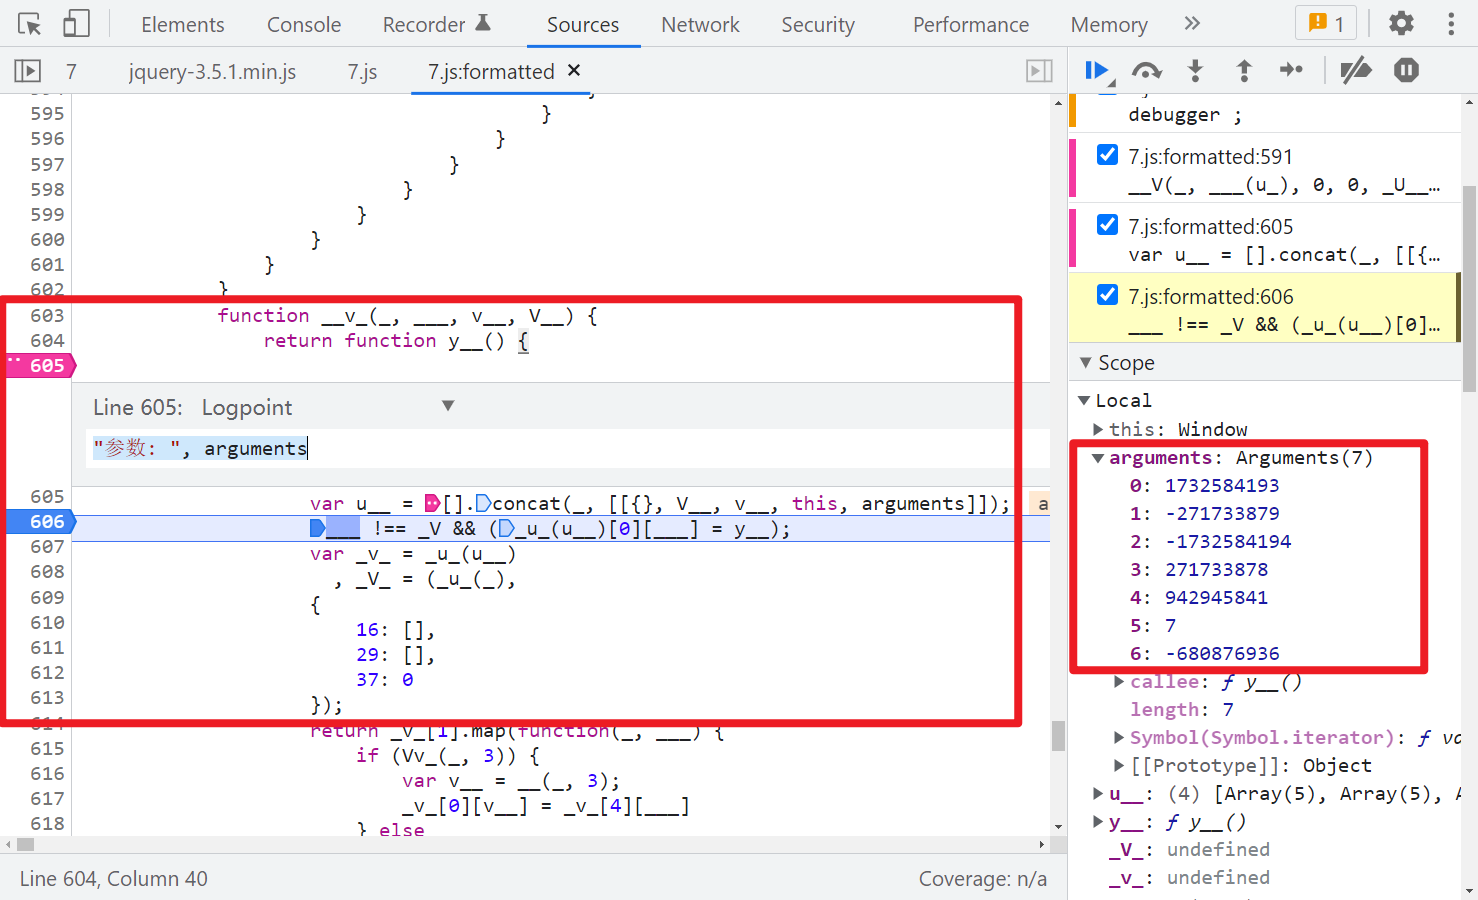Click the Step button
The image size is (1478, 900).
1291,70
